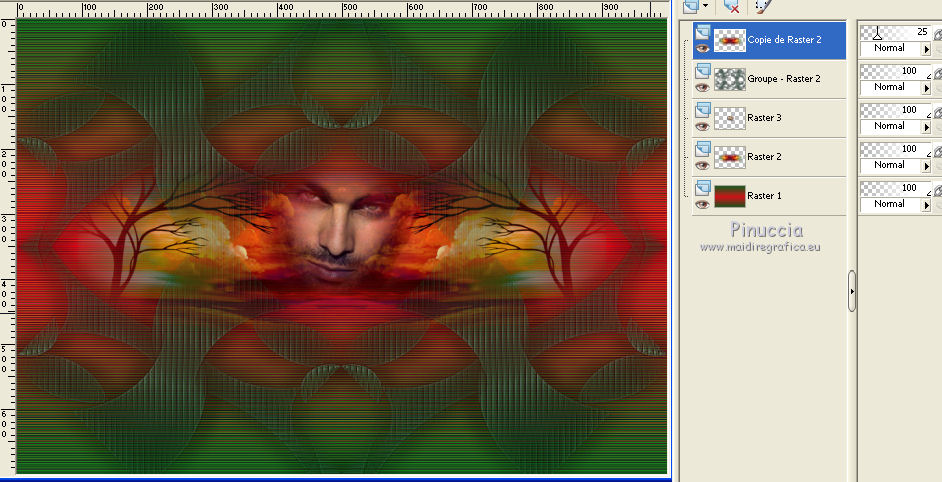Click the man's face on the canvas
Image resolution: width=942 pixels, height=482 pixels.
(x=338, y=231)
